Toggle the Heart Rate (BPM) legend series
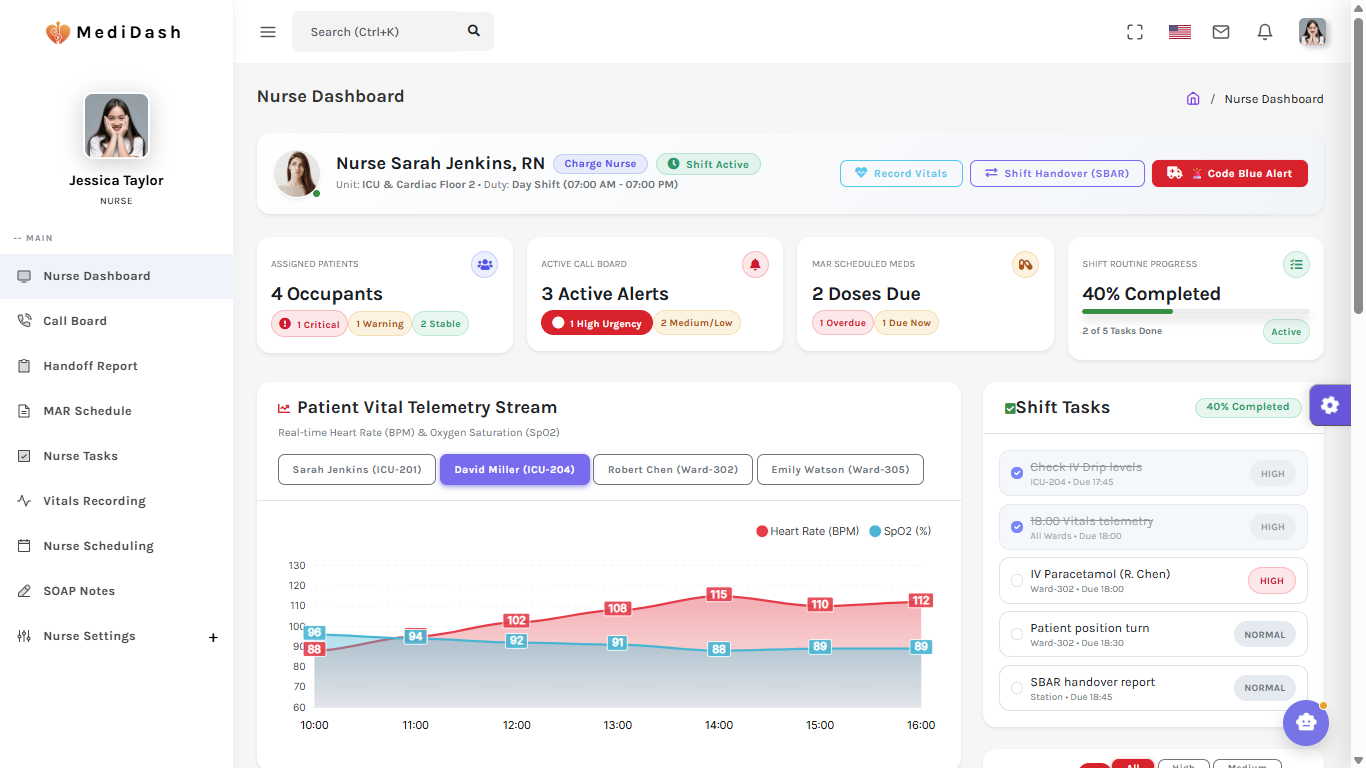The height and width of the screenshot is (768, 1366). pyautogui.click(x=808, y=531)
